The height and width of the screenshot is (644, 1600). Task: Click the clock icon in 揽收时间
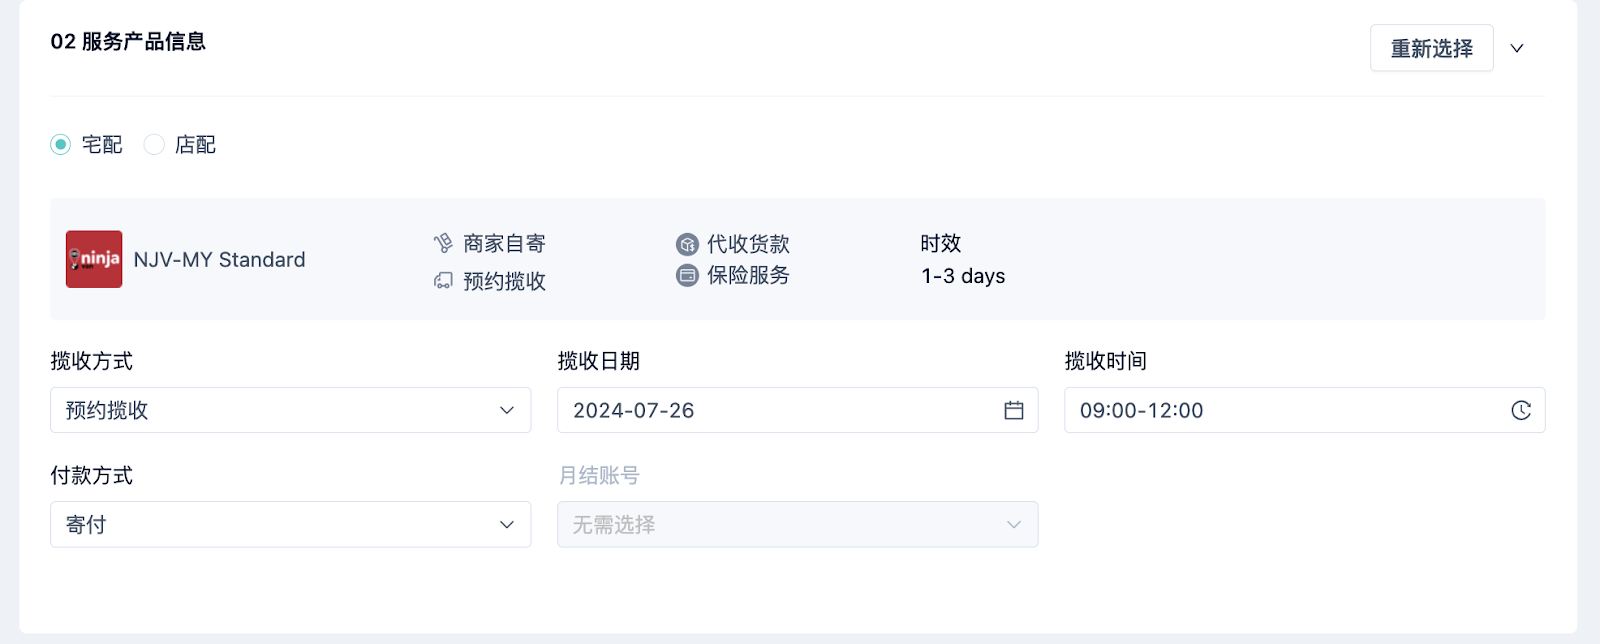tap(1521, 410)
